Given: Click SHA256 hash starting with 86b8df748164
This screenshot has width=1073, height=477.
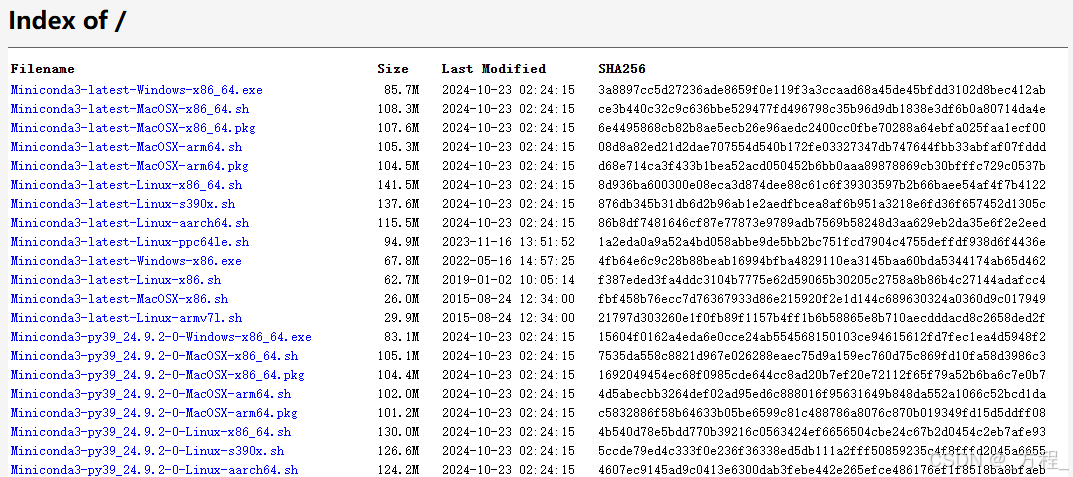Looking at the screenshot, I should click(x=822, y=223).
